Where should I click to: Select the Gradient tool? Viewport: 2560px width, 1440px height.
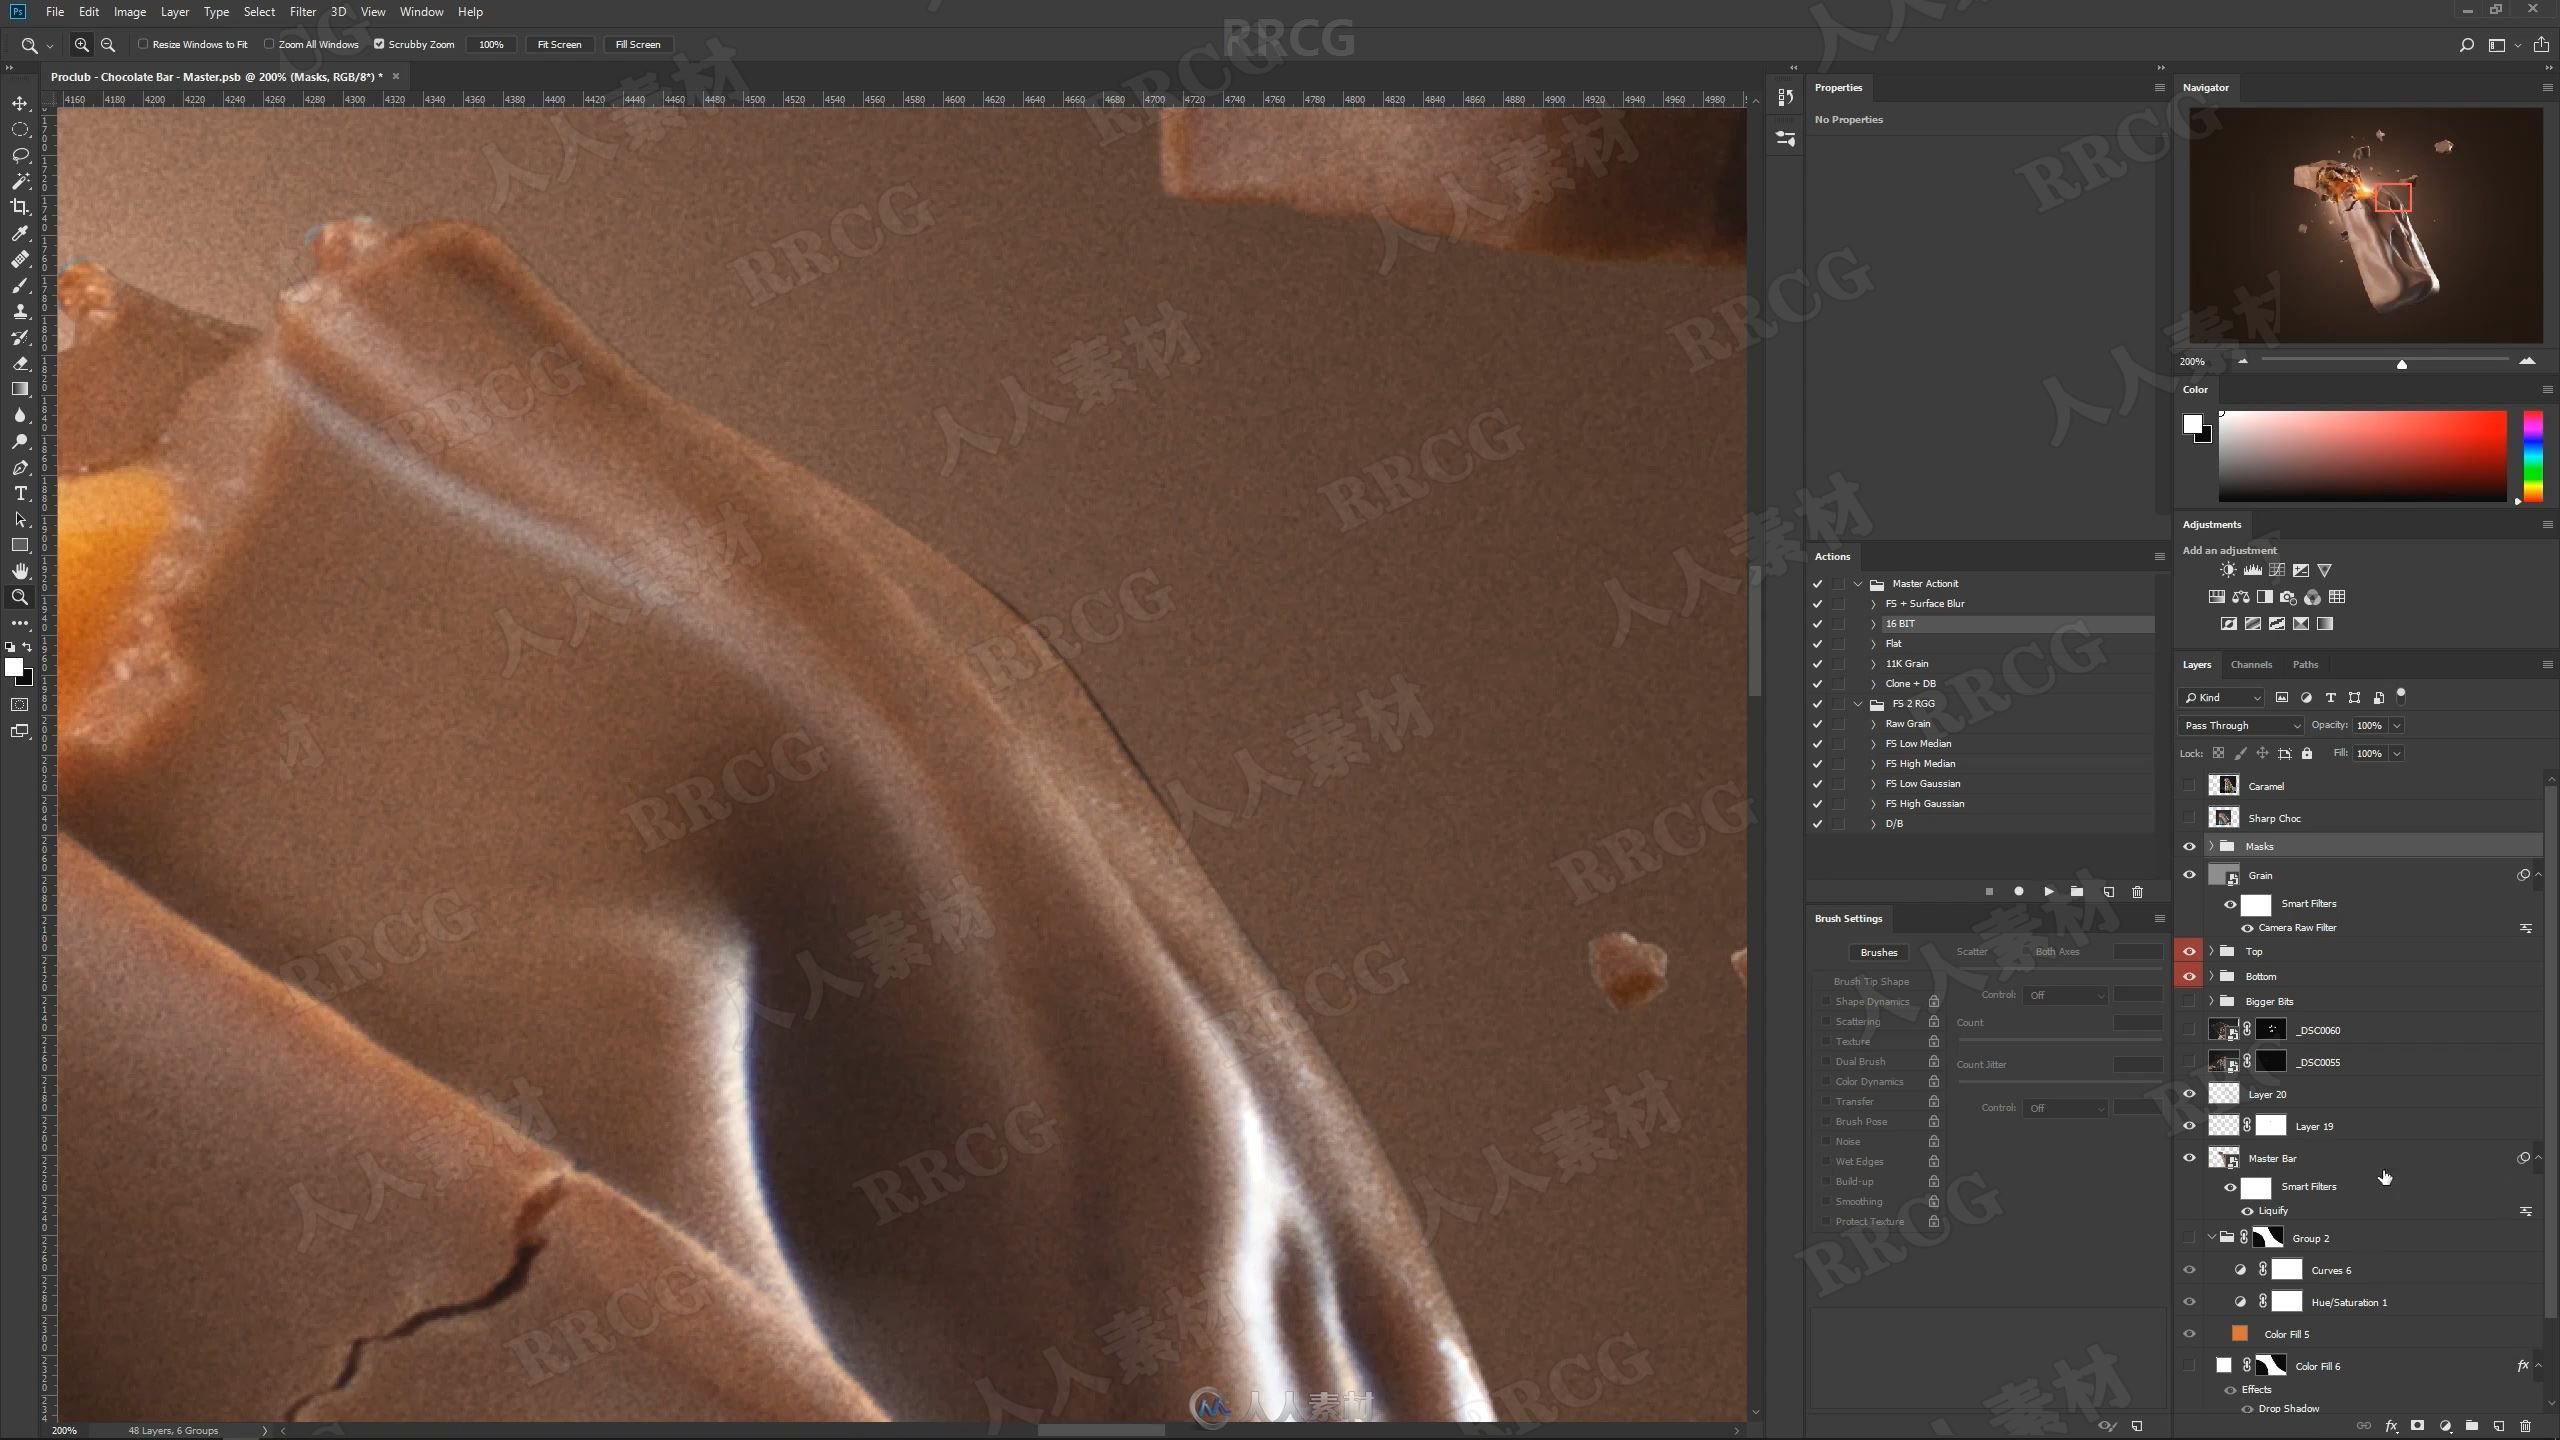pyautogui.click(x=20, y=389)
